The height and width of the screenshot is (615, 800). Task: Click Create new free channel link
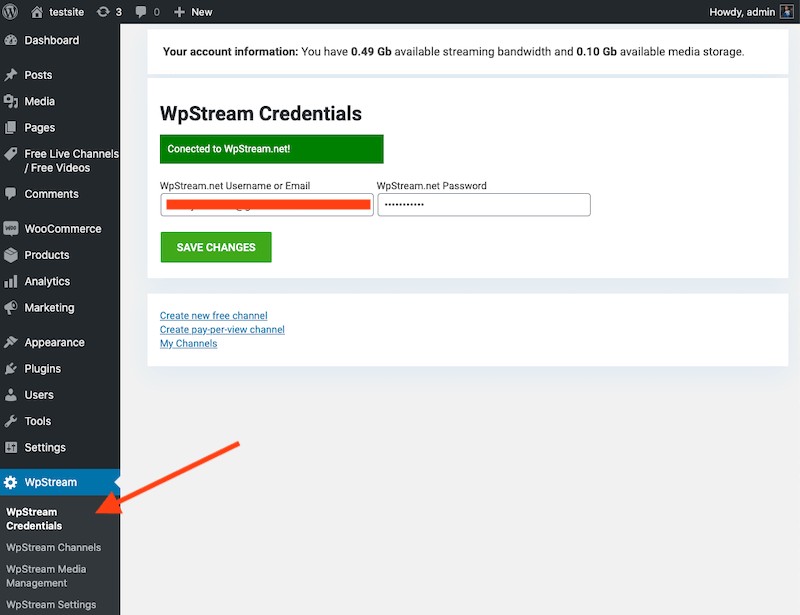[x=213, y=315]
